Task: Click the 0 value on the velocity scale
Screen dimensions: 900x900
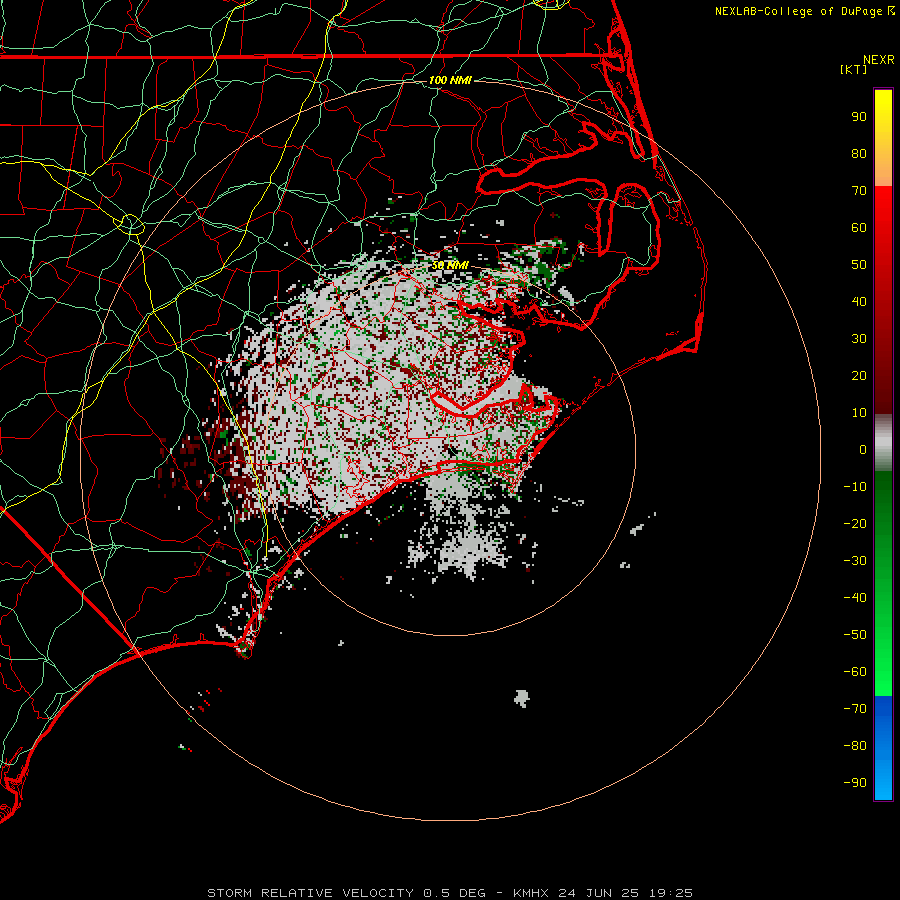Action: coord(863,450)
